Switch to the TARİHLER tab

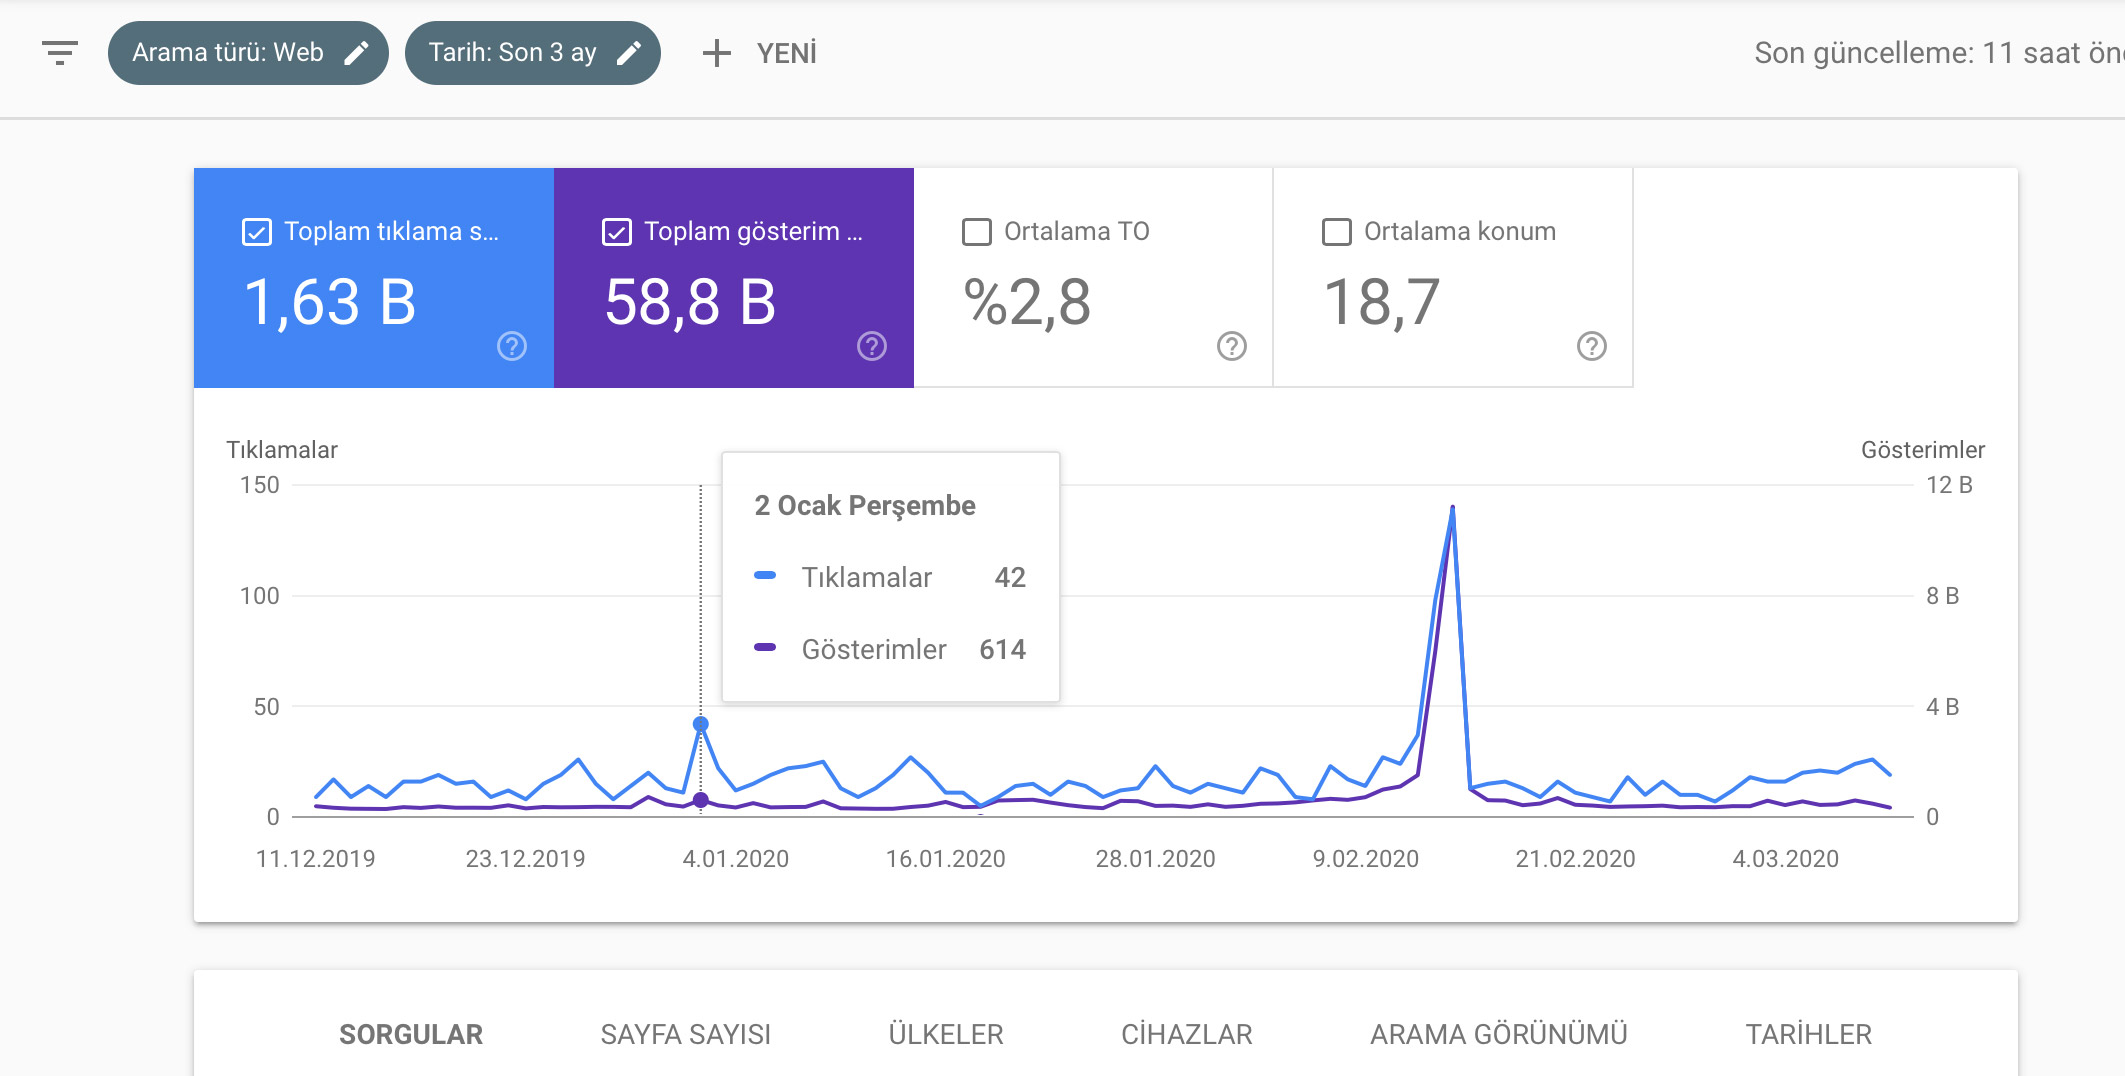click(1809, 1034)
